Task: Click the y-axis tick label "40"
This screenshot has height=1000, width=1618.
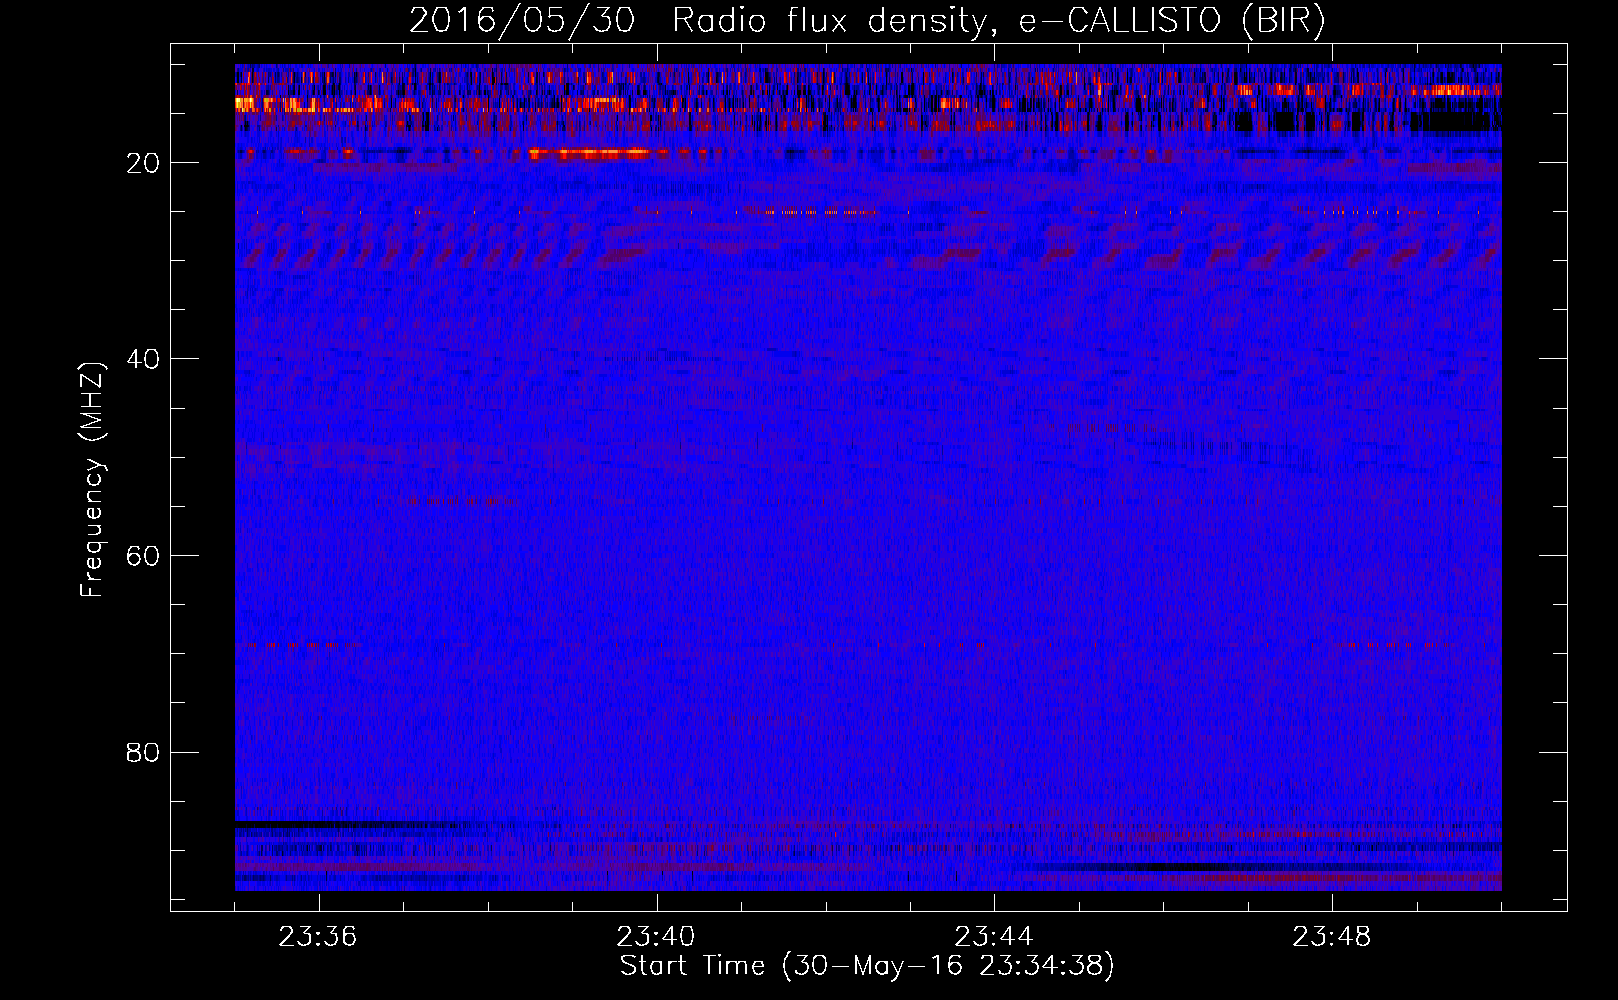Action: pos(144,359)
